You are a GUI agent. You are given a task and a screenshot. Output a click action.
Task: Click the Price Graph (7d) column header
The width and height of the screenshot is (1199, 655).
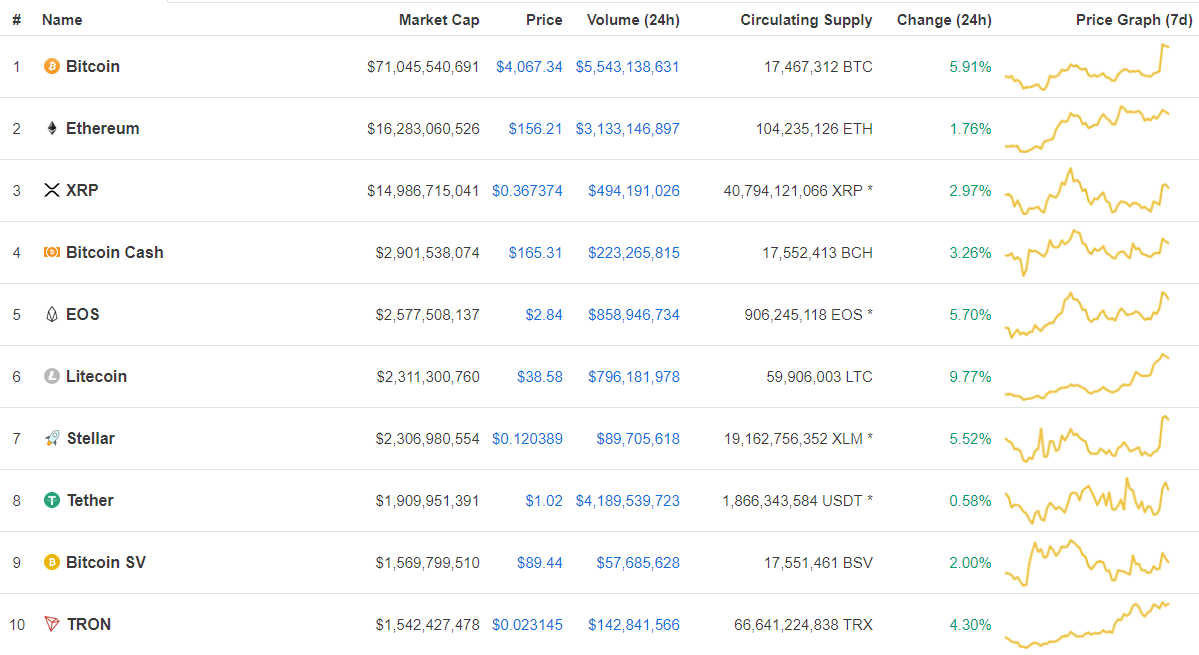[1134, 20]
